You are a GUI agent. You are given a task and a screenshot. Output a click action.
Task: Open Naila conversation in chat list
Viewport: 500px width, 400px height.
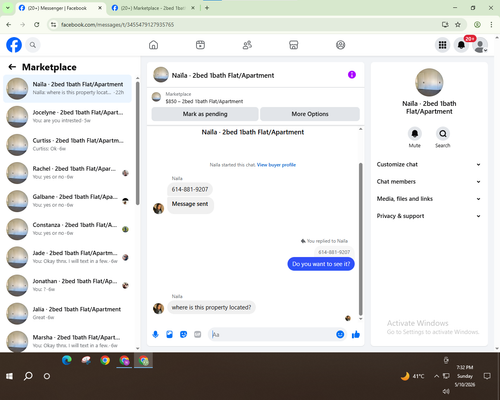[68, 89]
